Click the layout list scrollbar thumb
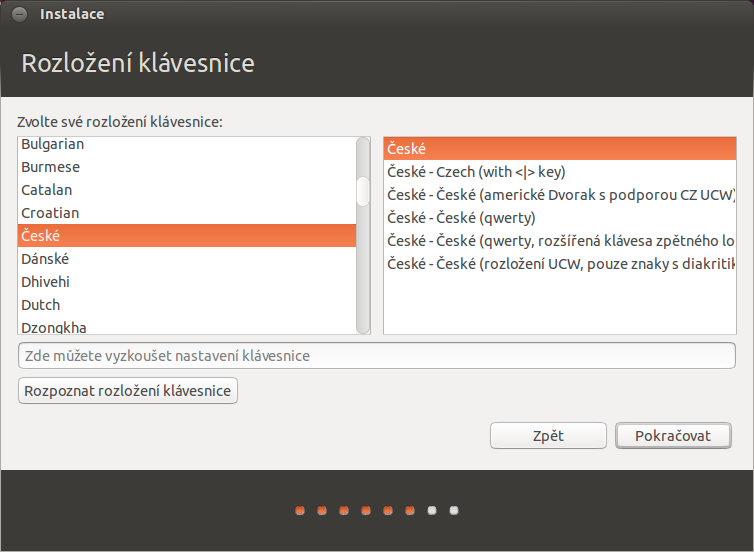Viewport: 754px width, 552px height. pos(363,191)
